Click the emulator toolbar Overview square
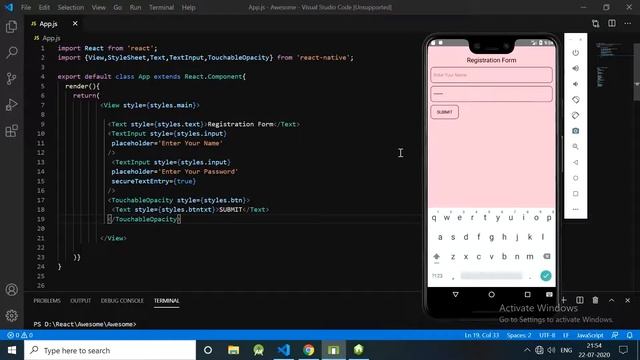640x360 pixels. 576,194
